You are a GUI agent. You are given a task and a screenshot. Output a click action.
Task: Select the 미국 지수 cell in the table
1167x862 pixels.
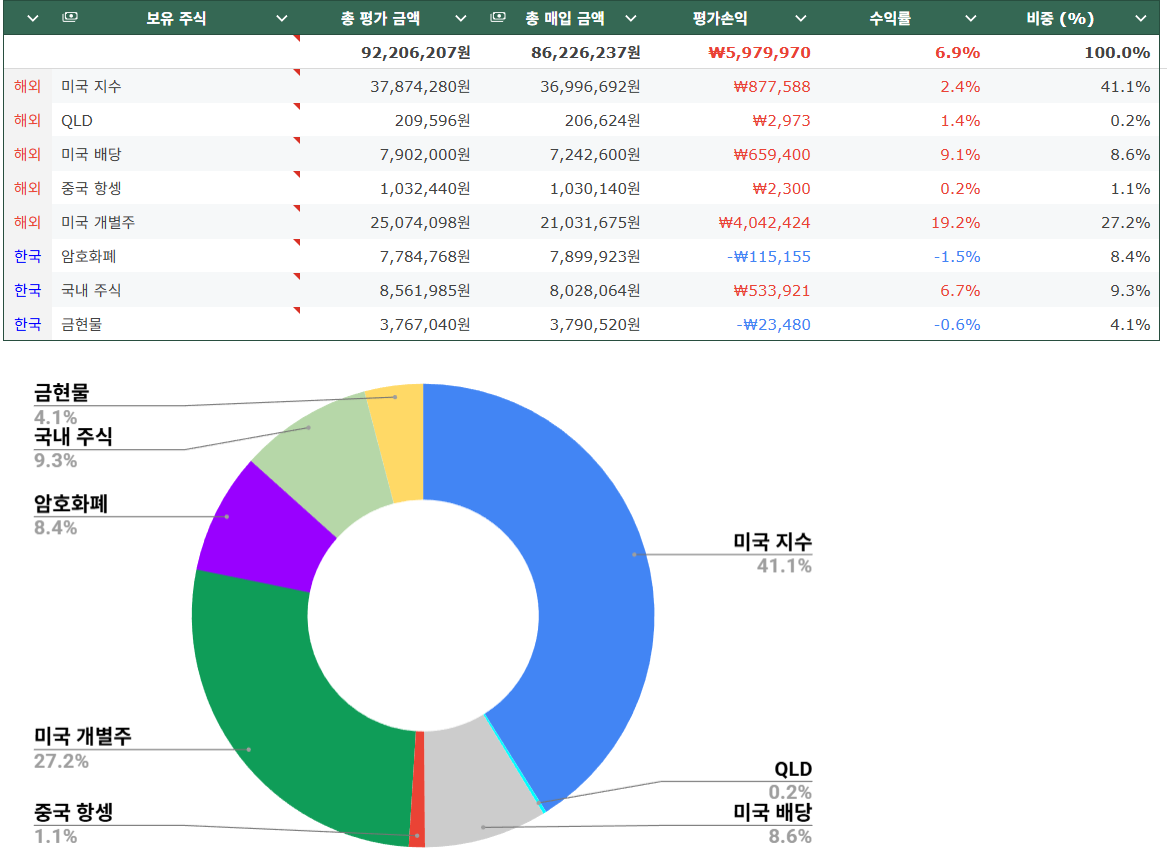coord(176,86)
